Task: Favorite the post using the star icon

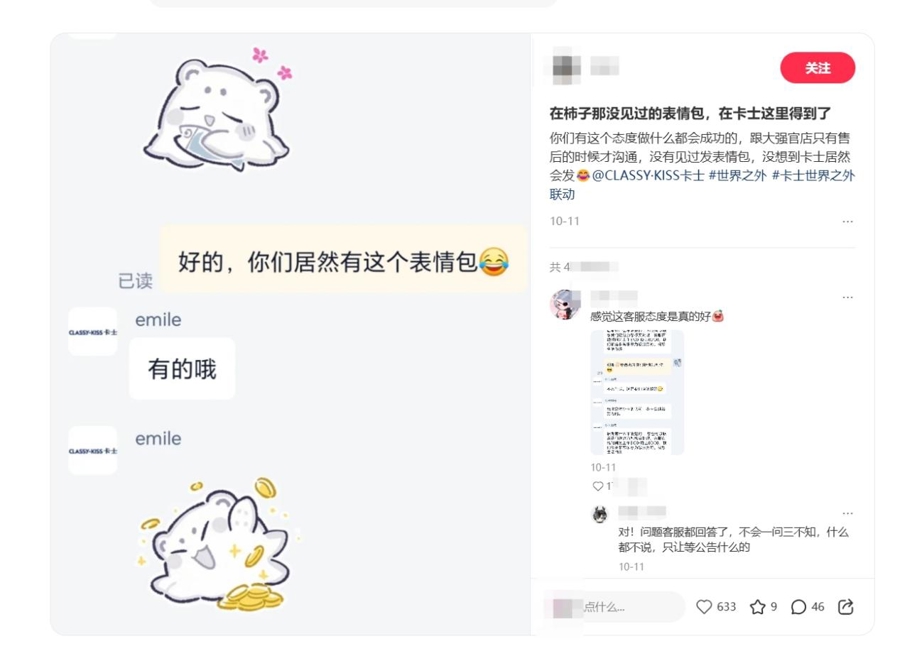Action: pyautogui.click(x=758, y=607)
